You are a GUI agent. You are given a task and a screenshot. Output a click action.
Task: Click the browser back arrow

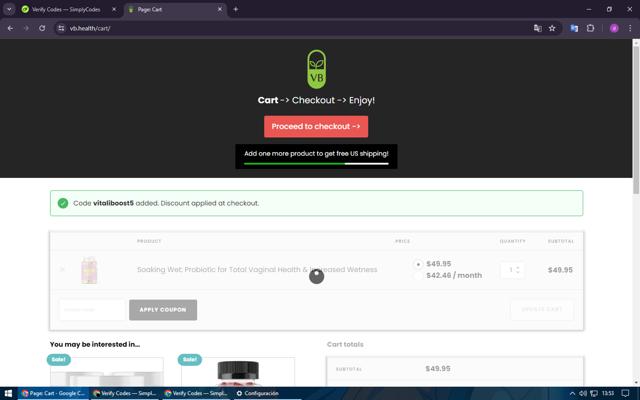(10, 28)
